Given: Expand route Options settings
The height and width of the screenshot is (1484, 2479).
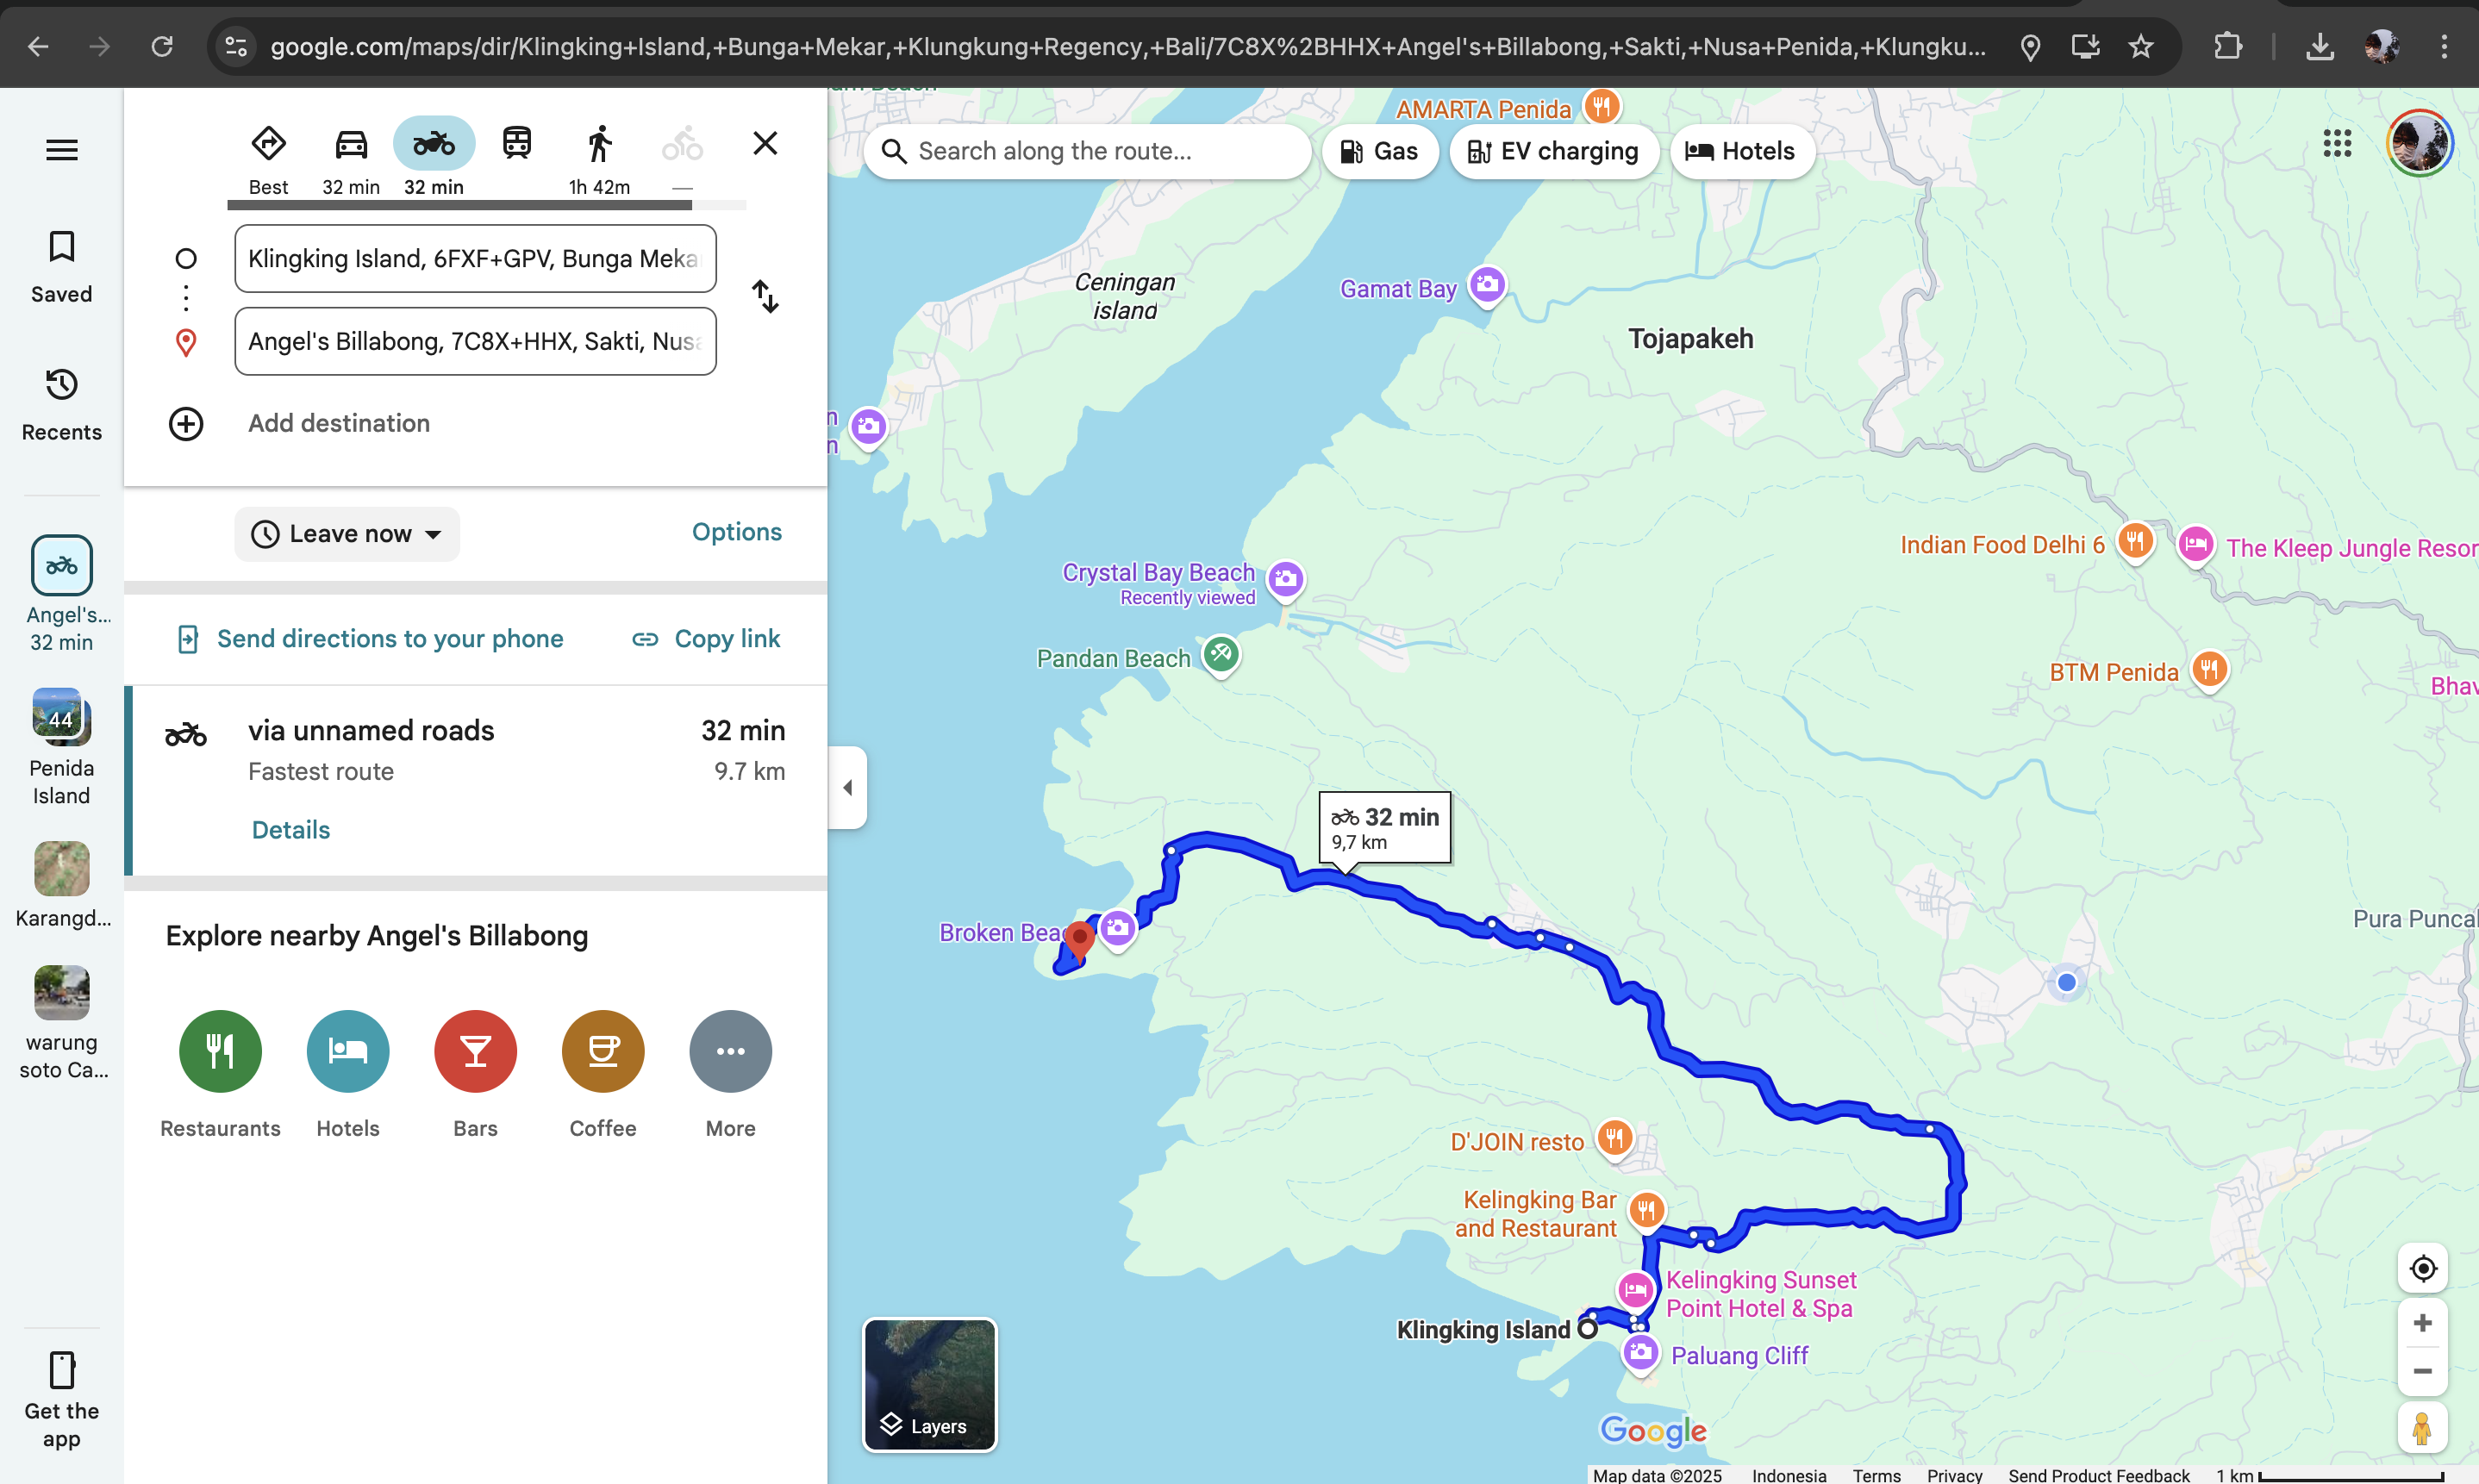Looking at the screenshot, I should (x=736, y=532).
